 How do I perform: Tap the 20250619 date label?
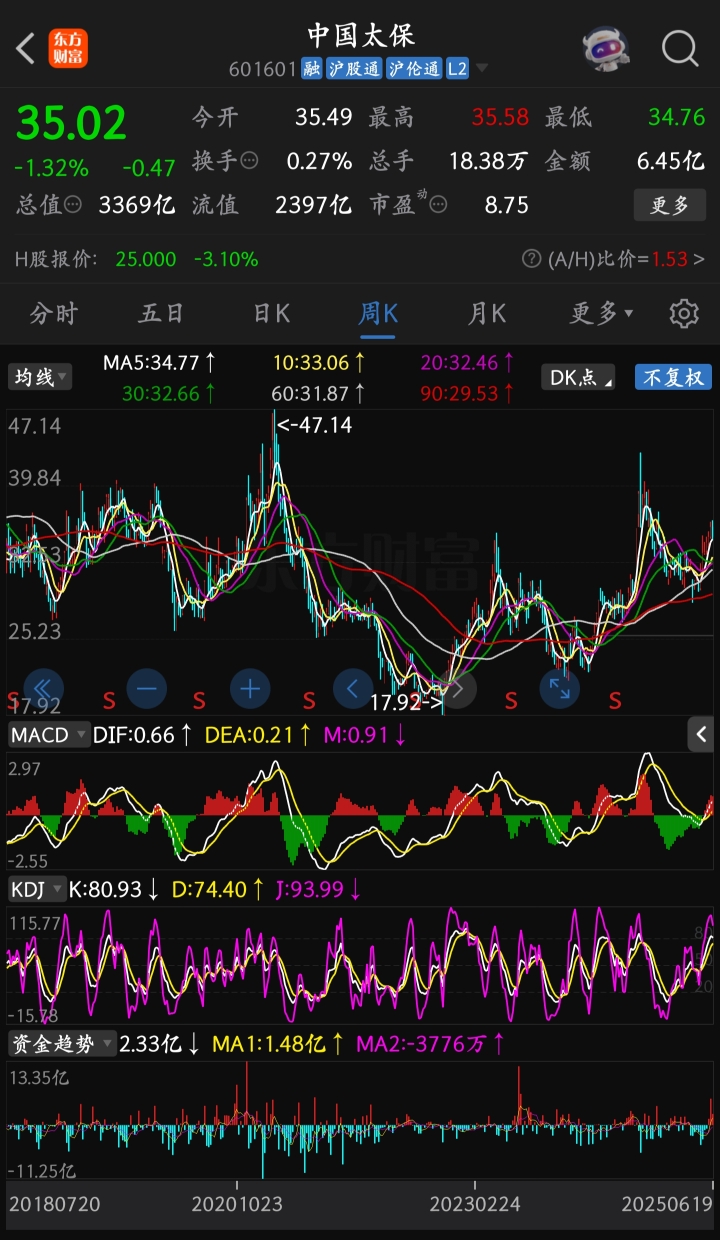click(x=667, y=1204)
